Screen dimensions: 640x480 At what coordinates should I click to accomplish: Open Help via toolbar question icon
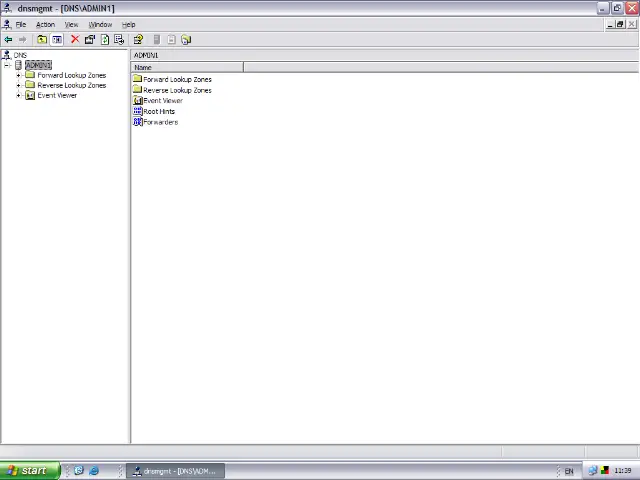138,40
